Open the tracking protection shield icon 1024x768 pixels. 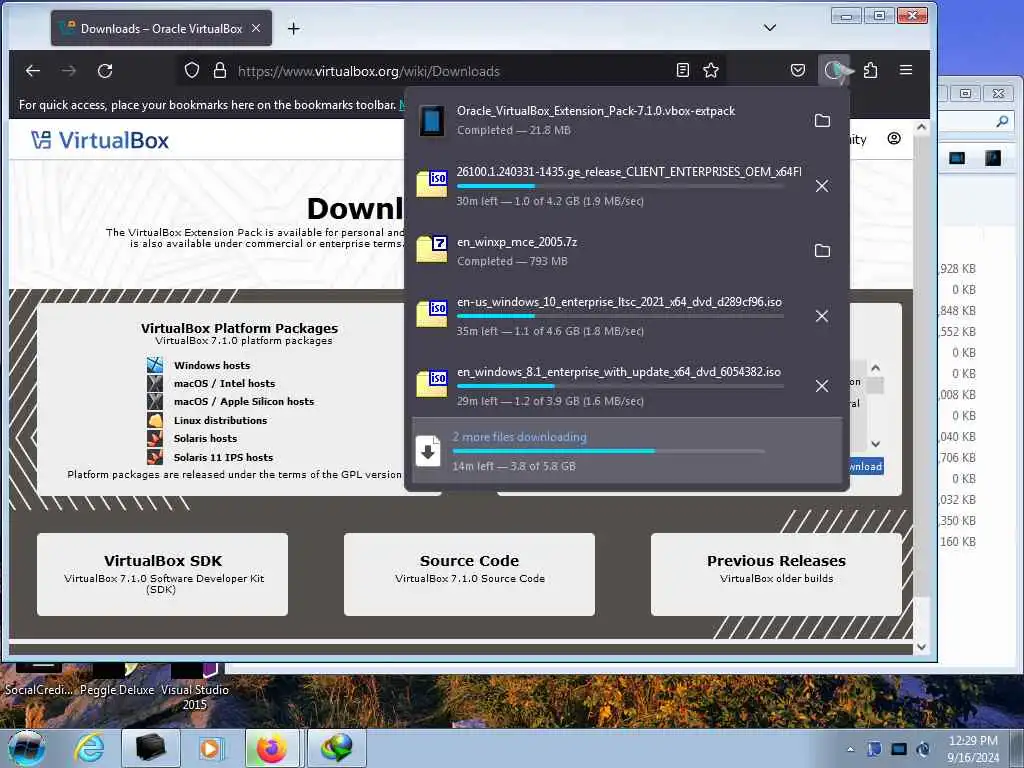191,71
